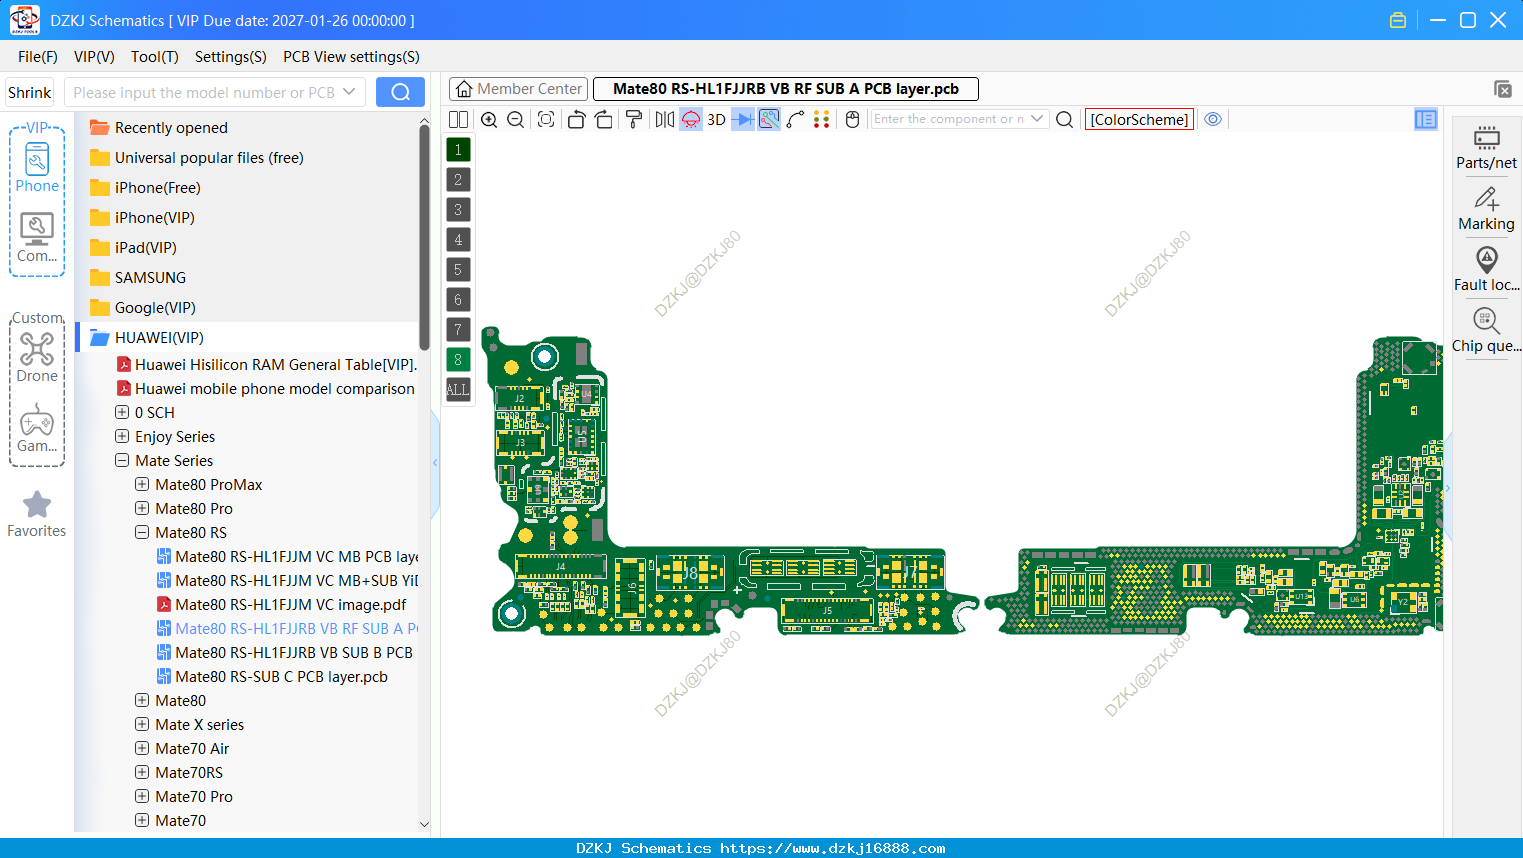
Task: Open the File(F) menu
Action: [x=38, y=57]
